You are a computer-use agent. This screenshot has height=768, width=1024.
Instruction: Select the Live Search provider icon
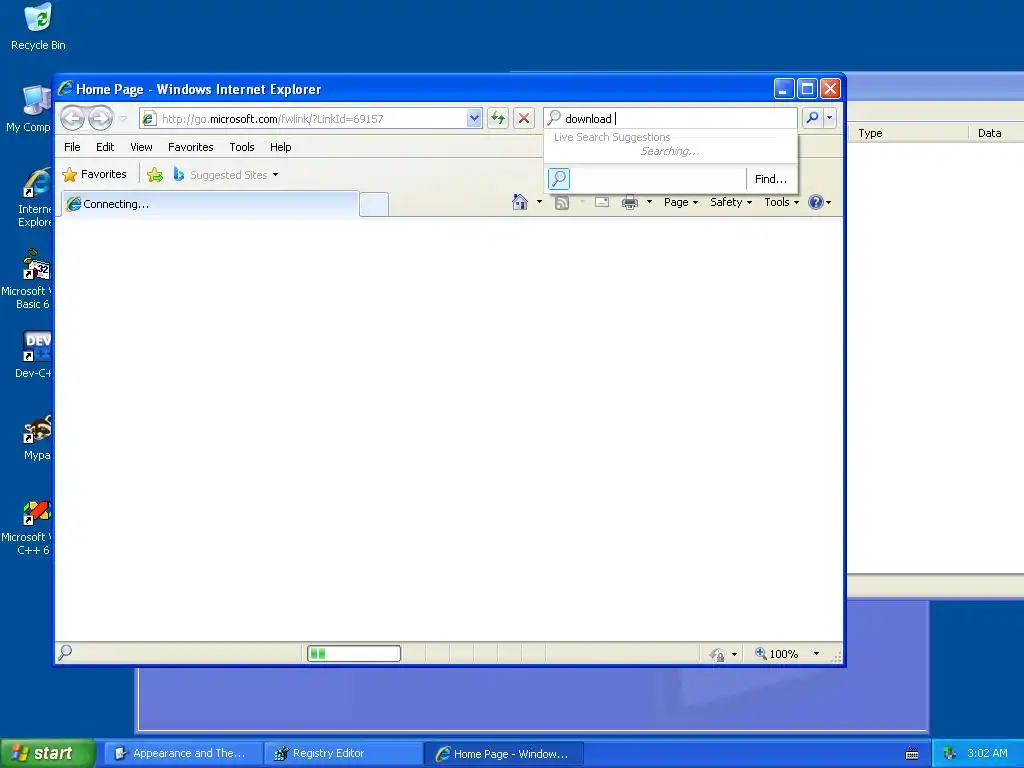(559, 178)
